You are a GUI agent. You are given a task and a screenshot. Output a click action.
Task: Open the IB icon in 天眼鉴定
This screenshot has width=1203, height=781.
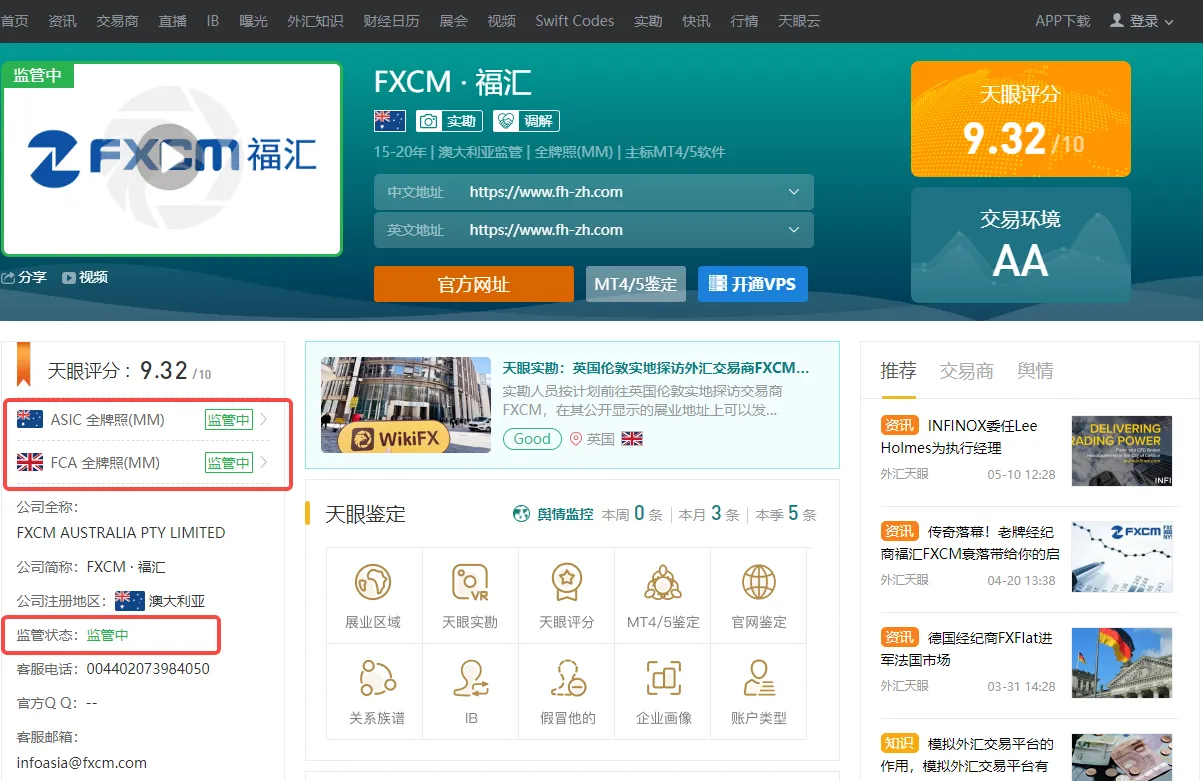pos(470,678)
